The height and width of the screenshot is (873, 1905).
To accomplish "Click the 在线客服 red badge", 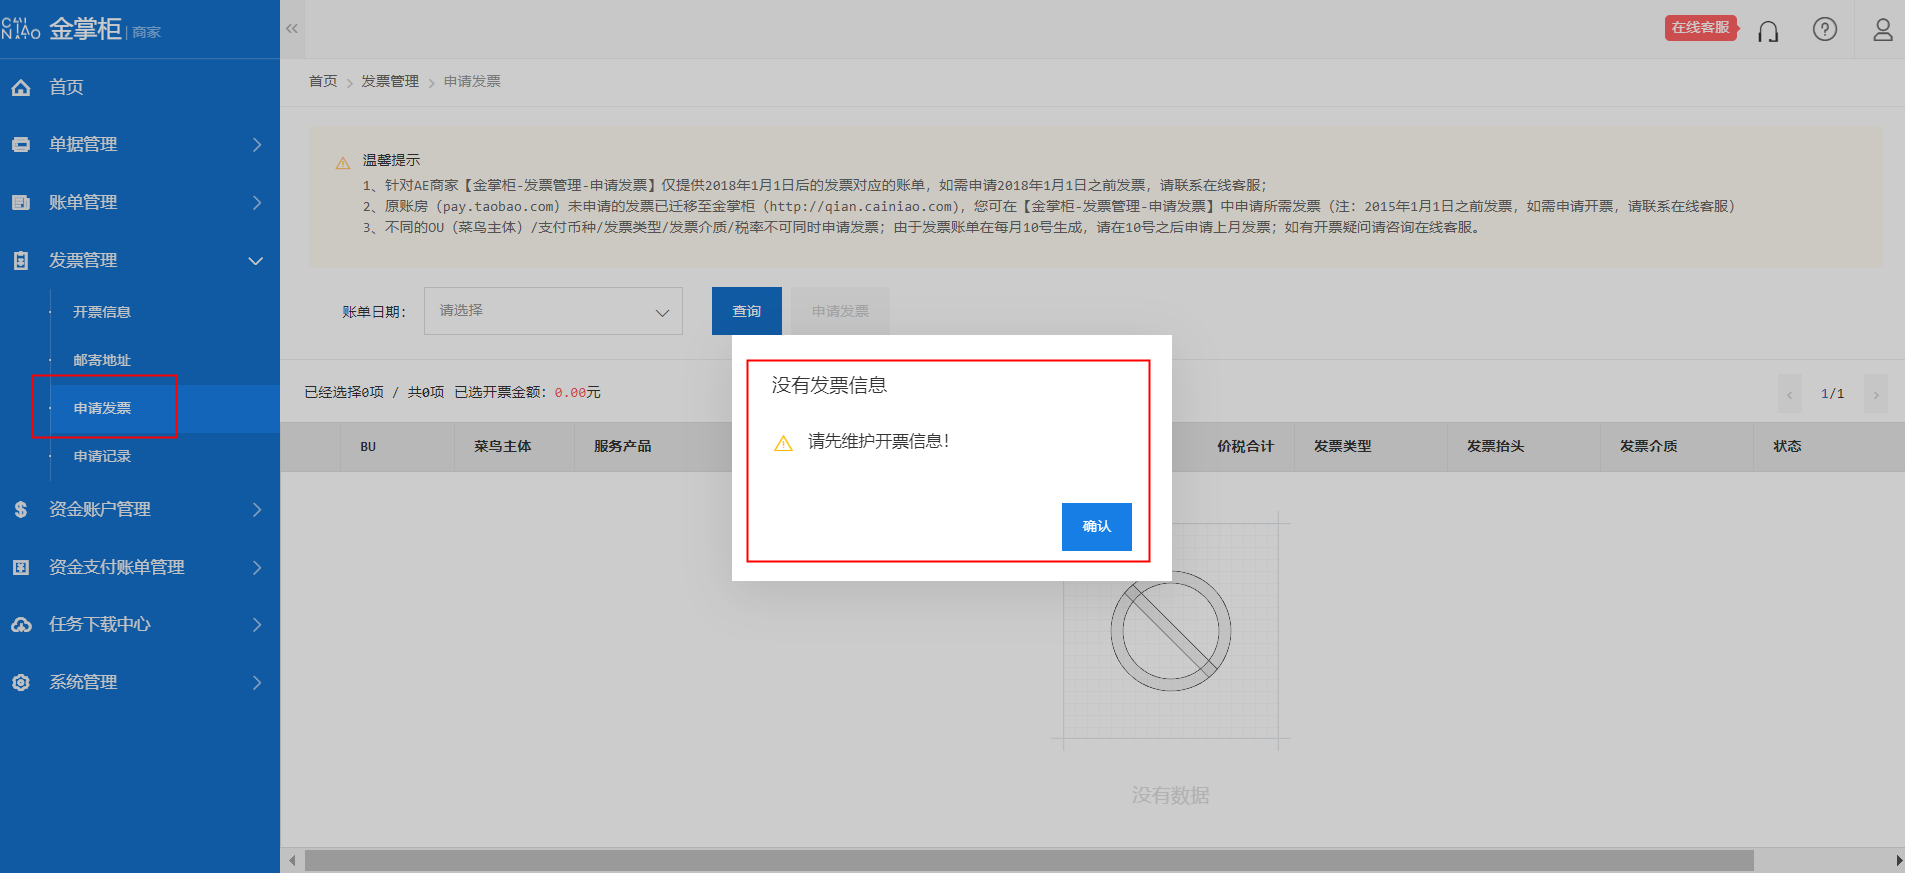I will pyautogui.click(x=1701, y=28).
